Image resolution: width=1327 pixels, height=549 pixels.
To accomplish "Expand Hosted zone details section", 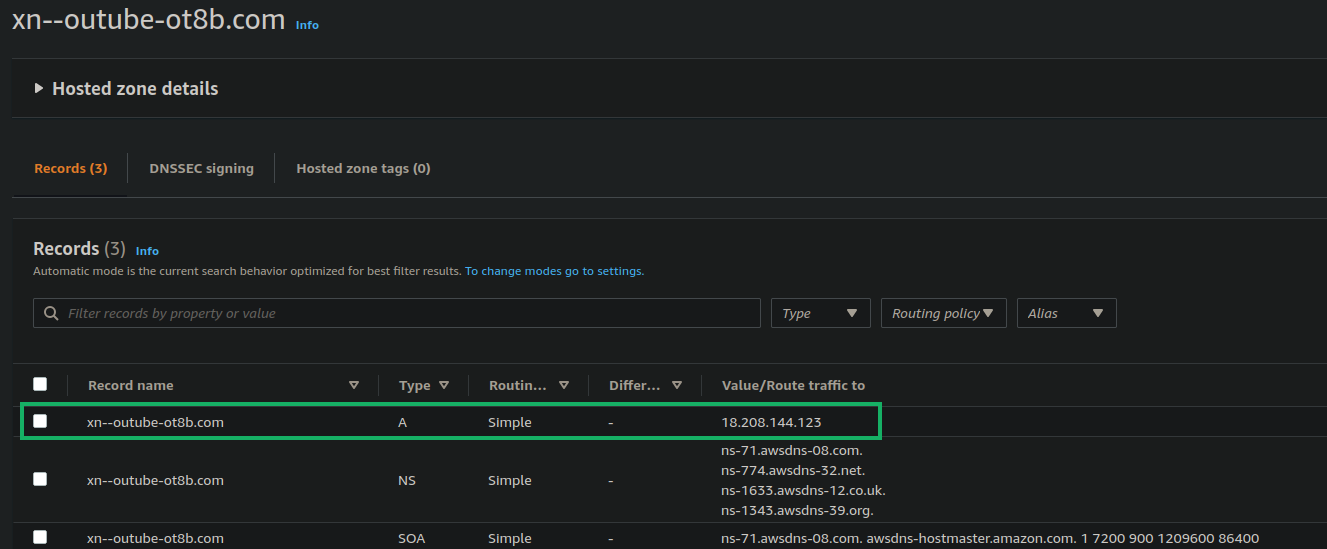I will tap(39, 88).
